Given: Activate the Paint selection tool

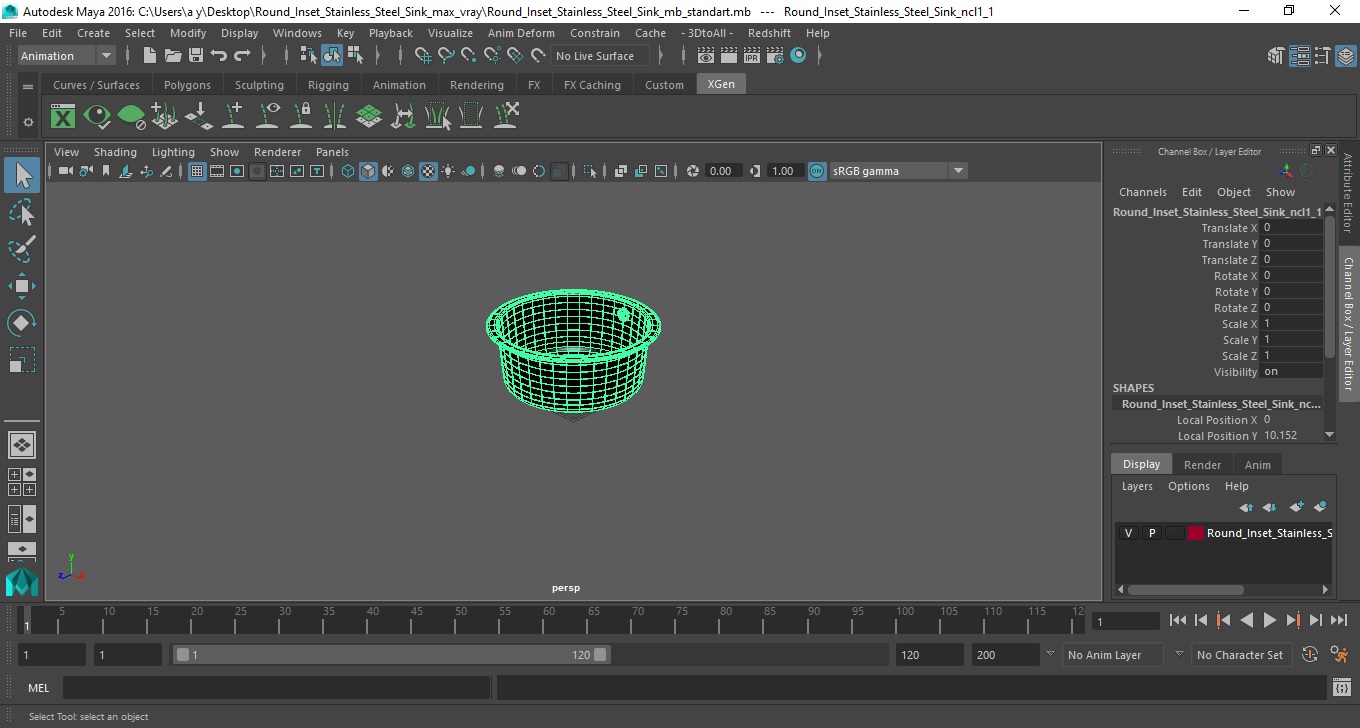Looking at the screenshot, I should pyautogui.click(x=22, y=249).
